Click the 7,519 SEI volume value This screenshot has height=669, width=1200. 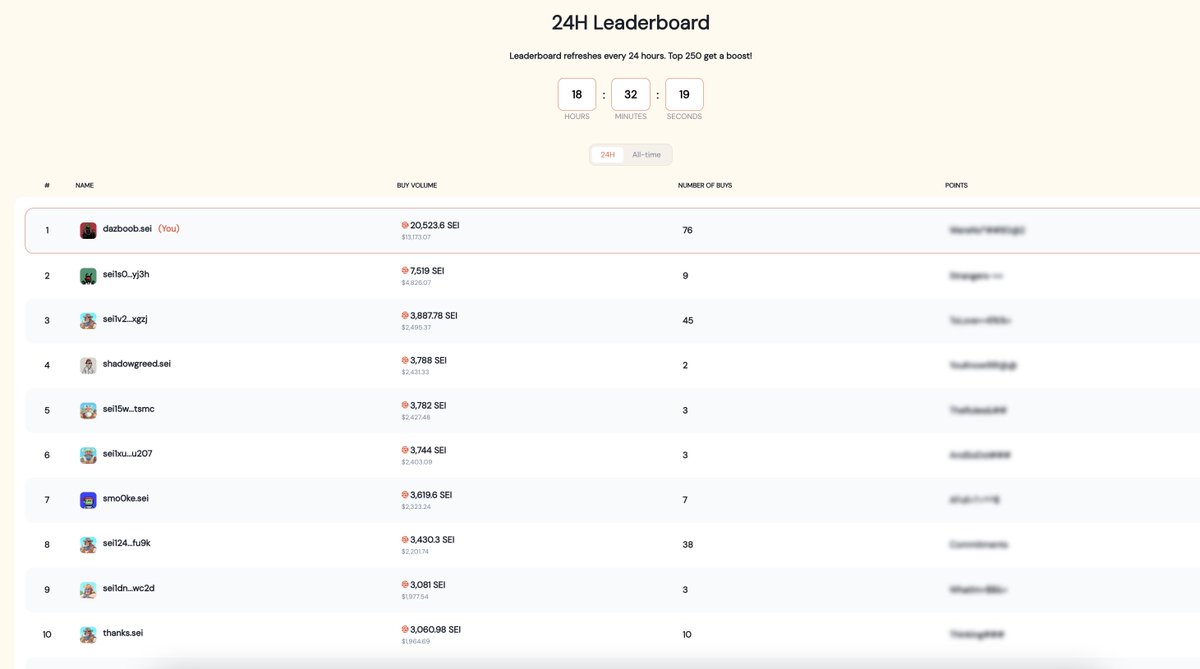pos(427,270)
